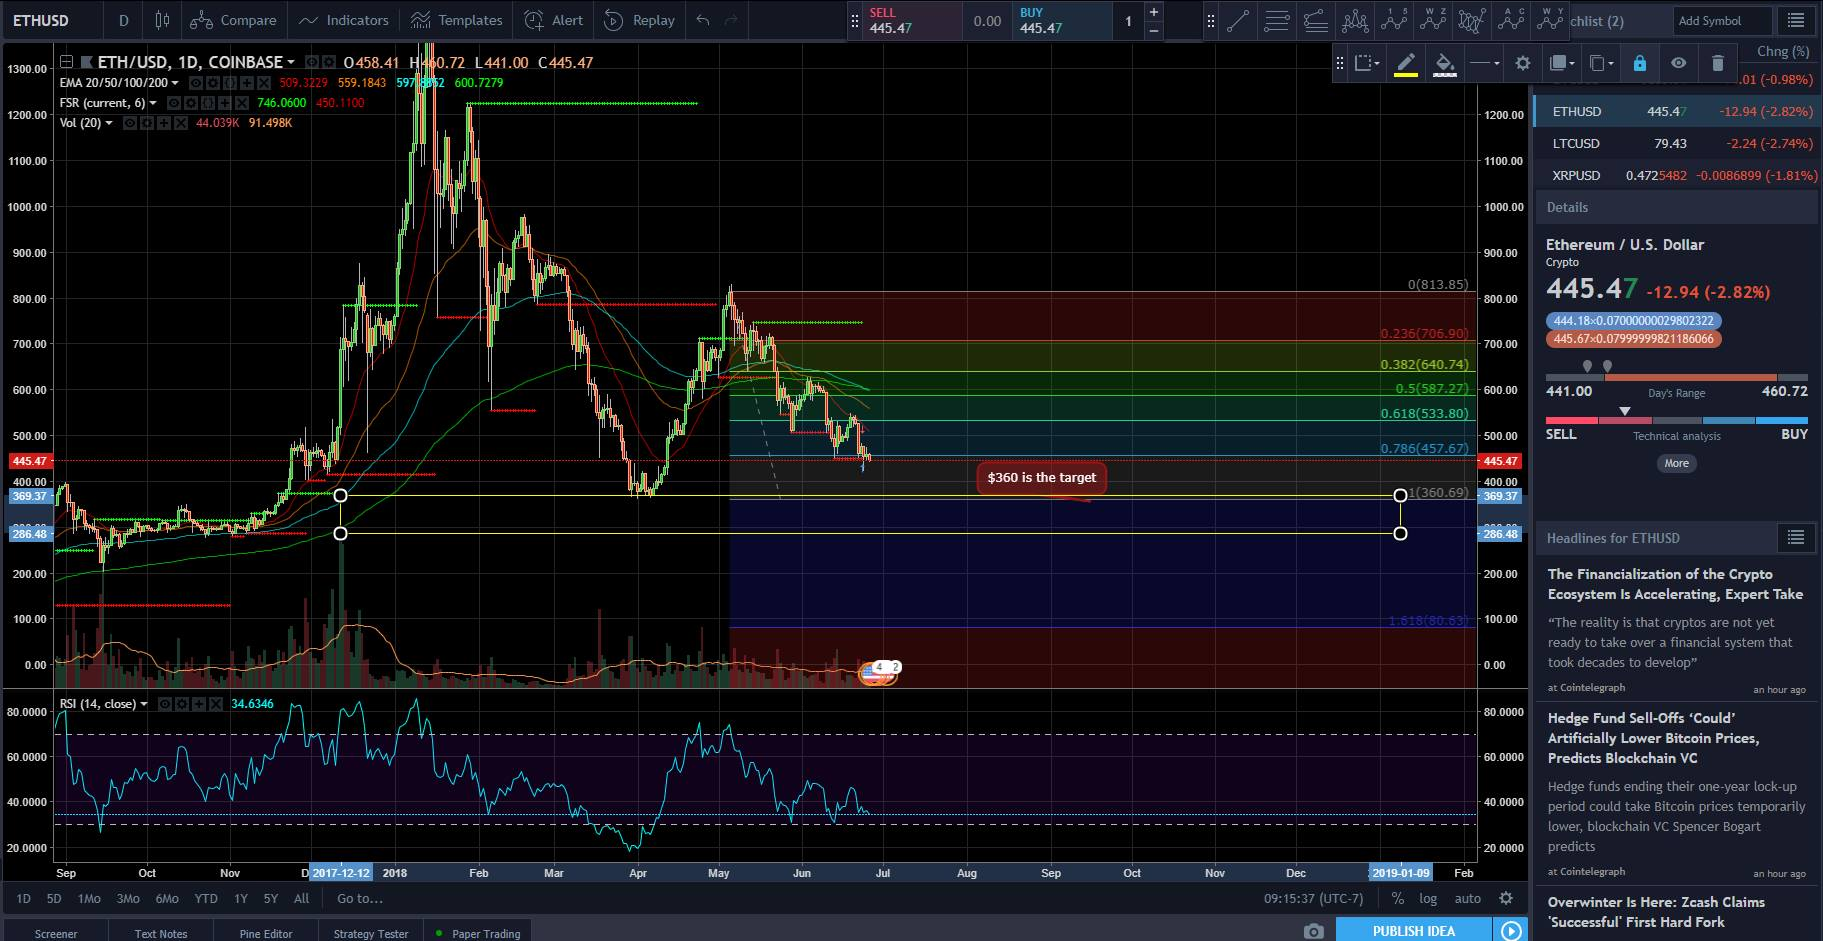Delete the selected drawing with trash icon

(x=1718, y=63)
